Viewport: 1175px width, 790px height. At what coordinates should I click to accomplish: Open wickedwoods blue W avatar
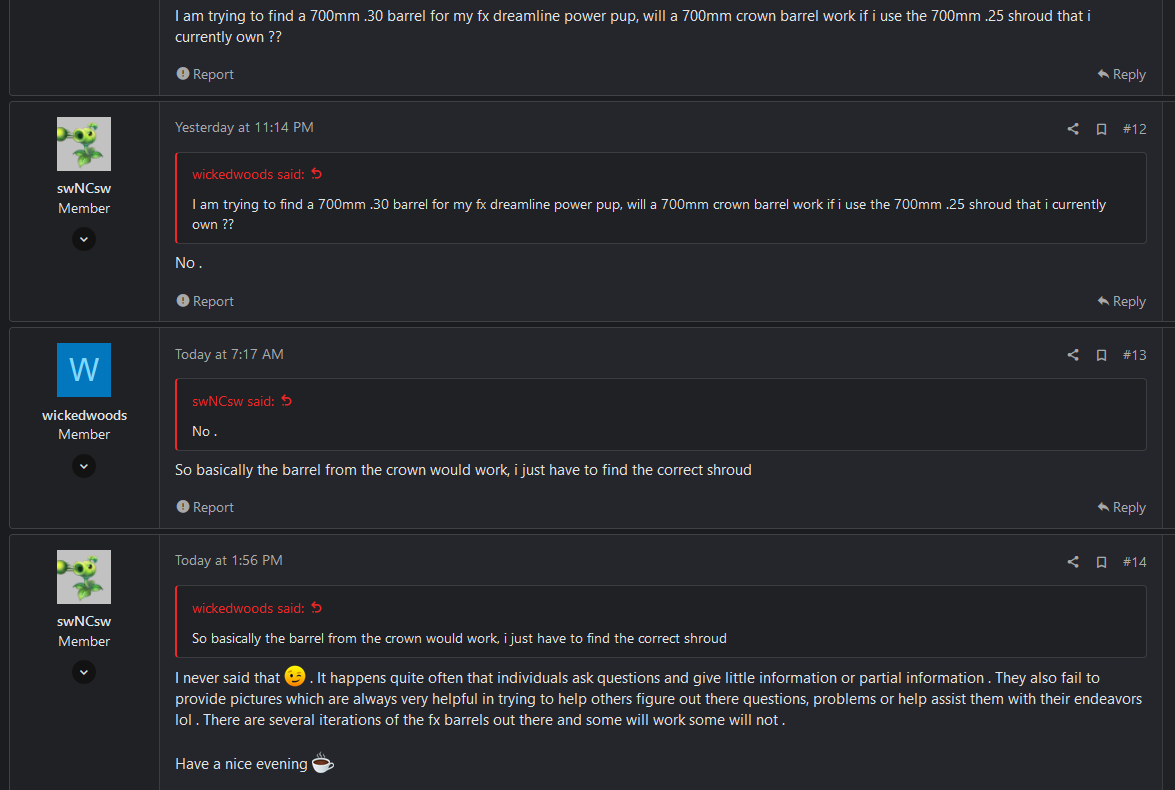coord(84,370)
